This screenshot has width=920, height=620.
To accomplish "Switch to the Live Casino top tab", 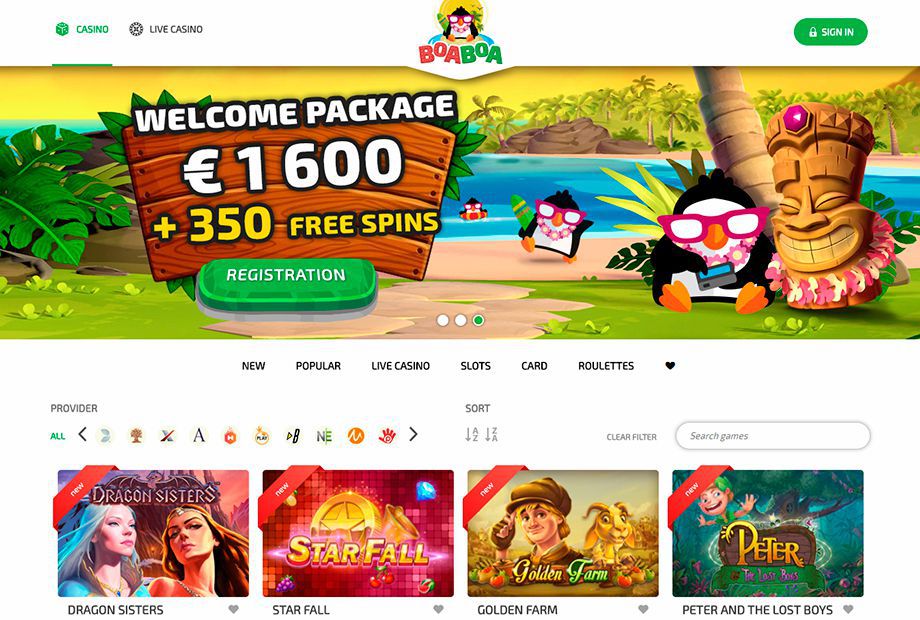I will (x=166, y=29).
